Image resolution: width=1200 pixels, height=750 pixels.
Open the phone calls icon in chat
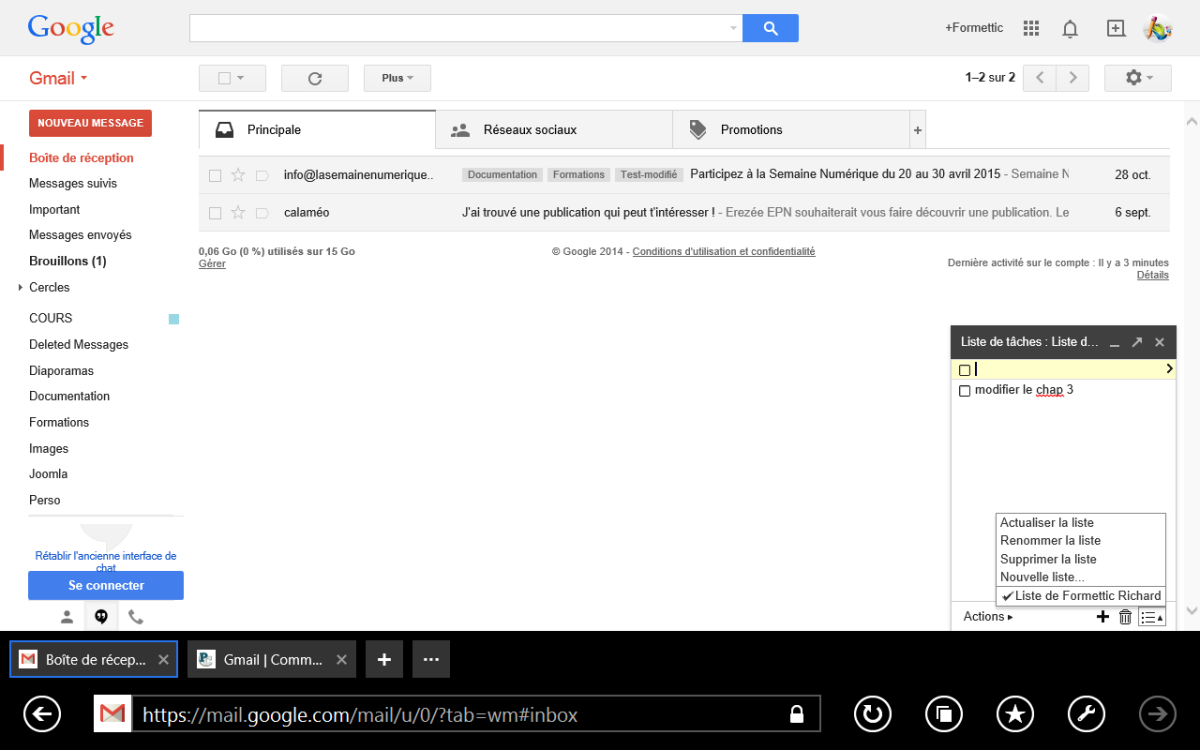135,617
